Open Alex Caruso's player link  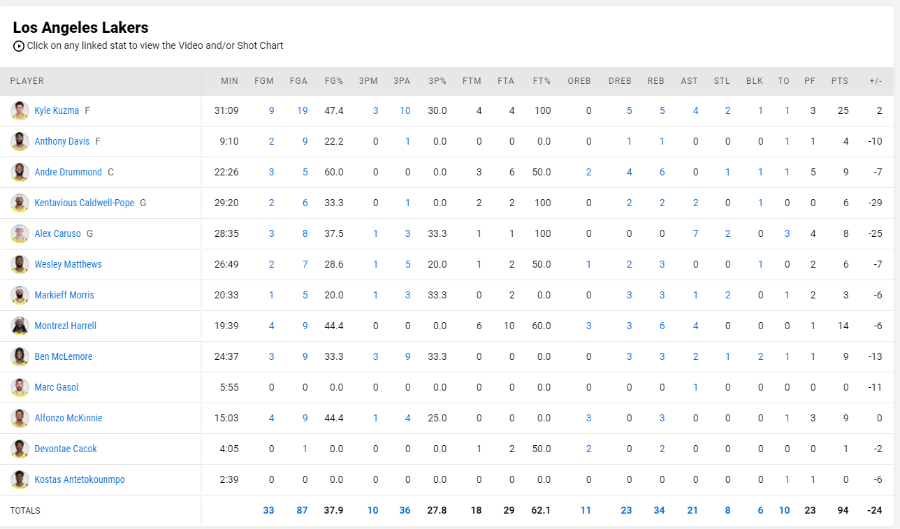pos(57,234)
